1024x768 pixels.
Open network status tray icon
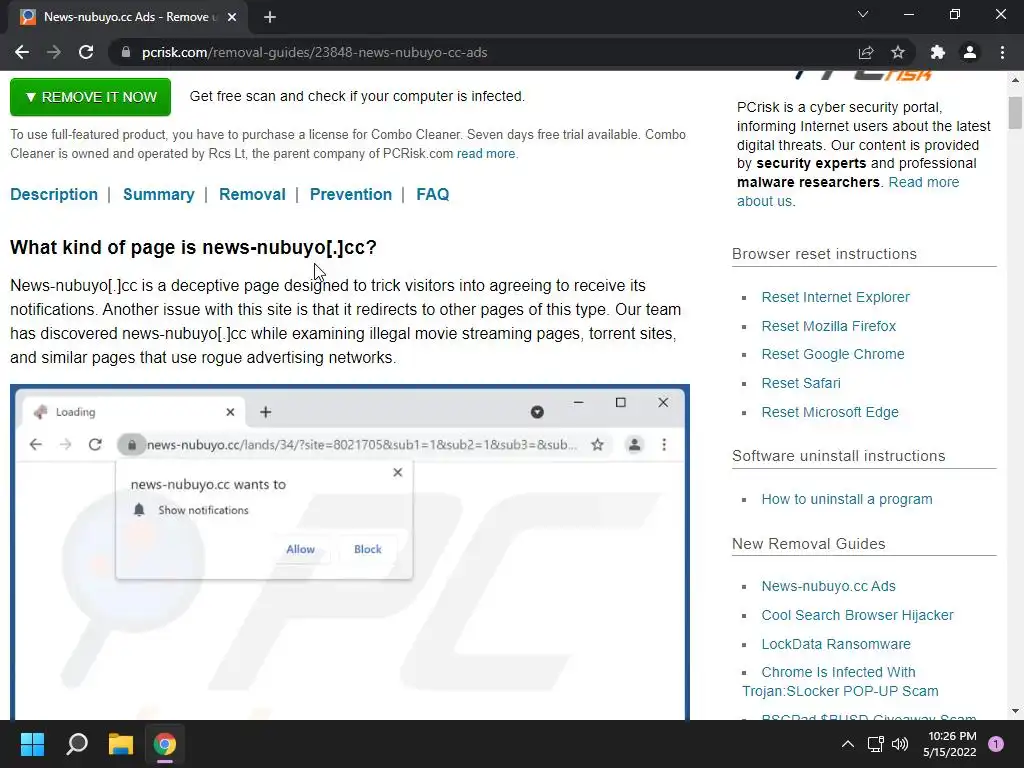point(875,744)
